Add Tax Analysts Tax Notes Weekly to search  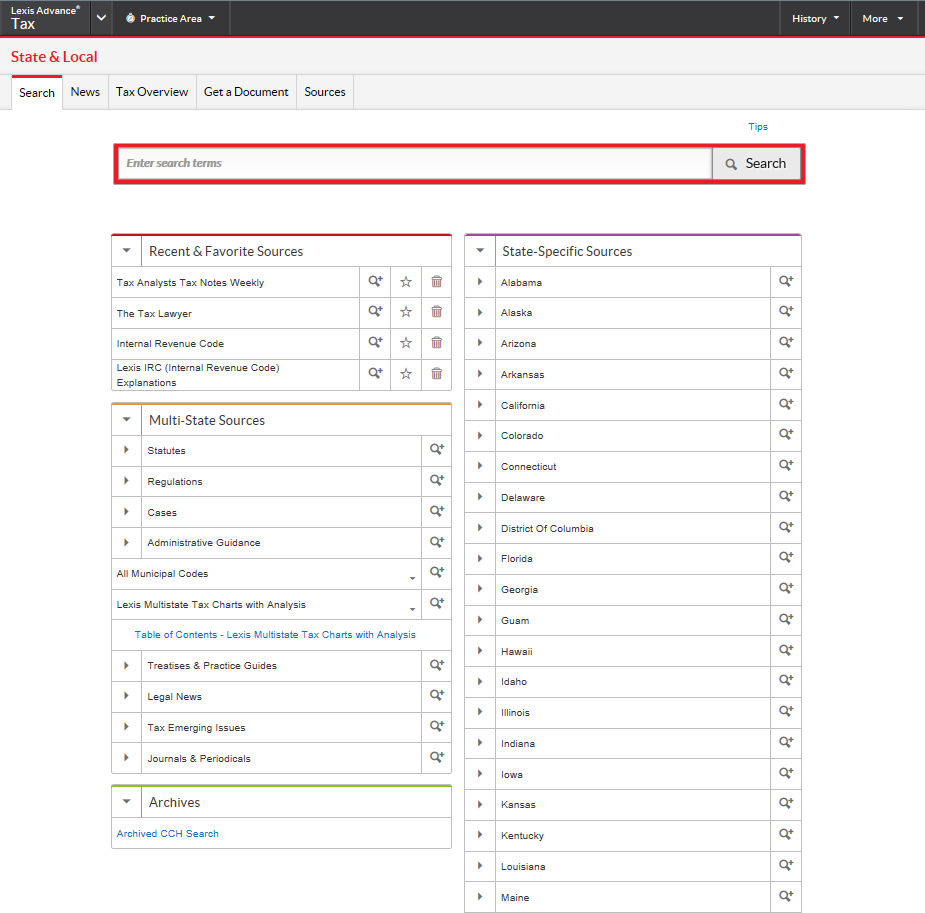click(375, 281)
